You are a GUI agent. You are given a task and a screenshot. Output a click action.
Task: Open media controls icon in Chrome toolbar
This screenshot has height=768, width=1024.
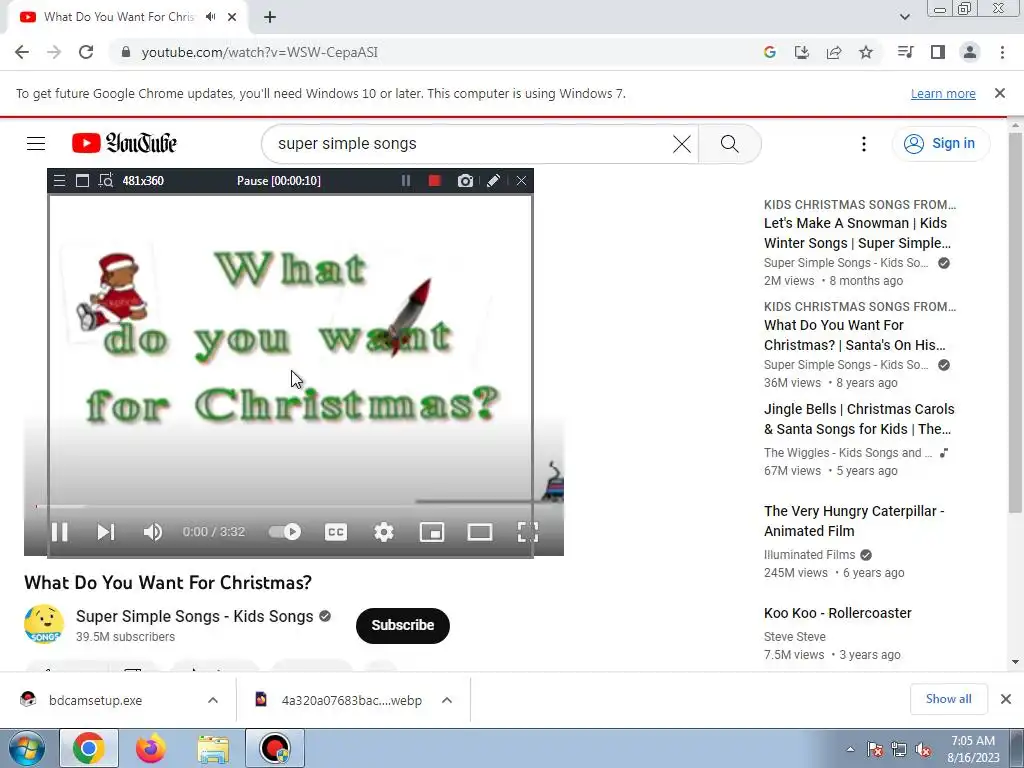tap(905, 52)
